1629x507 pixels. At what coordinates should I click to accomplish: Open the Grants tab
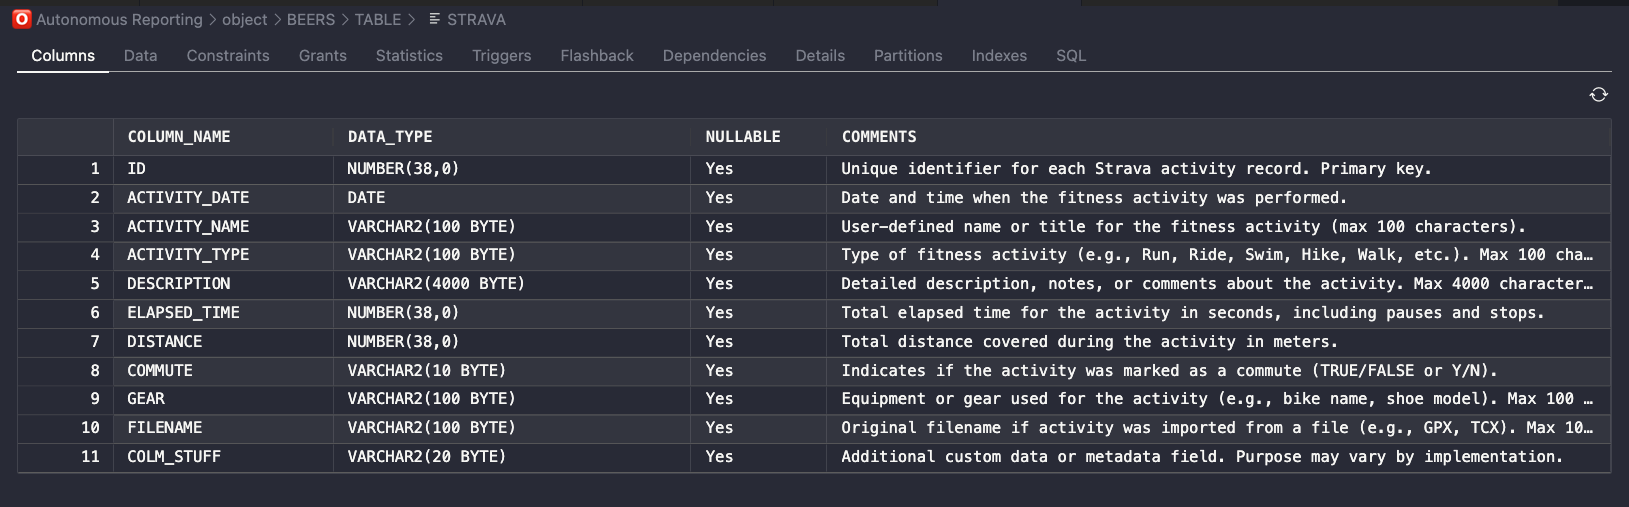[x=323, y=56]
